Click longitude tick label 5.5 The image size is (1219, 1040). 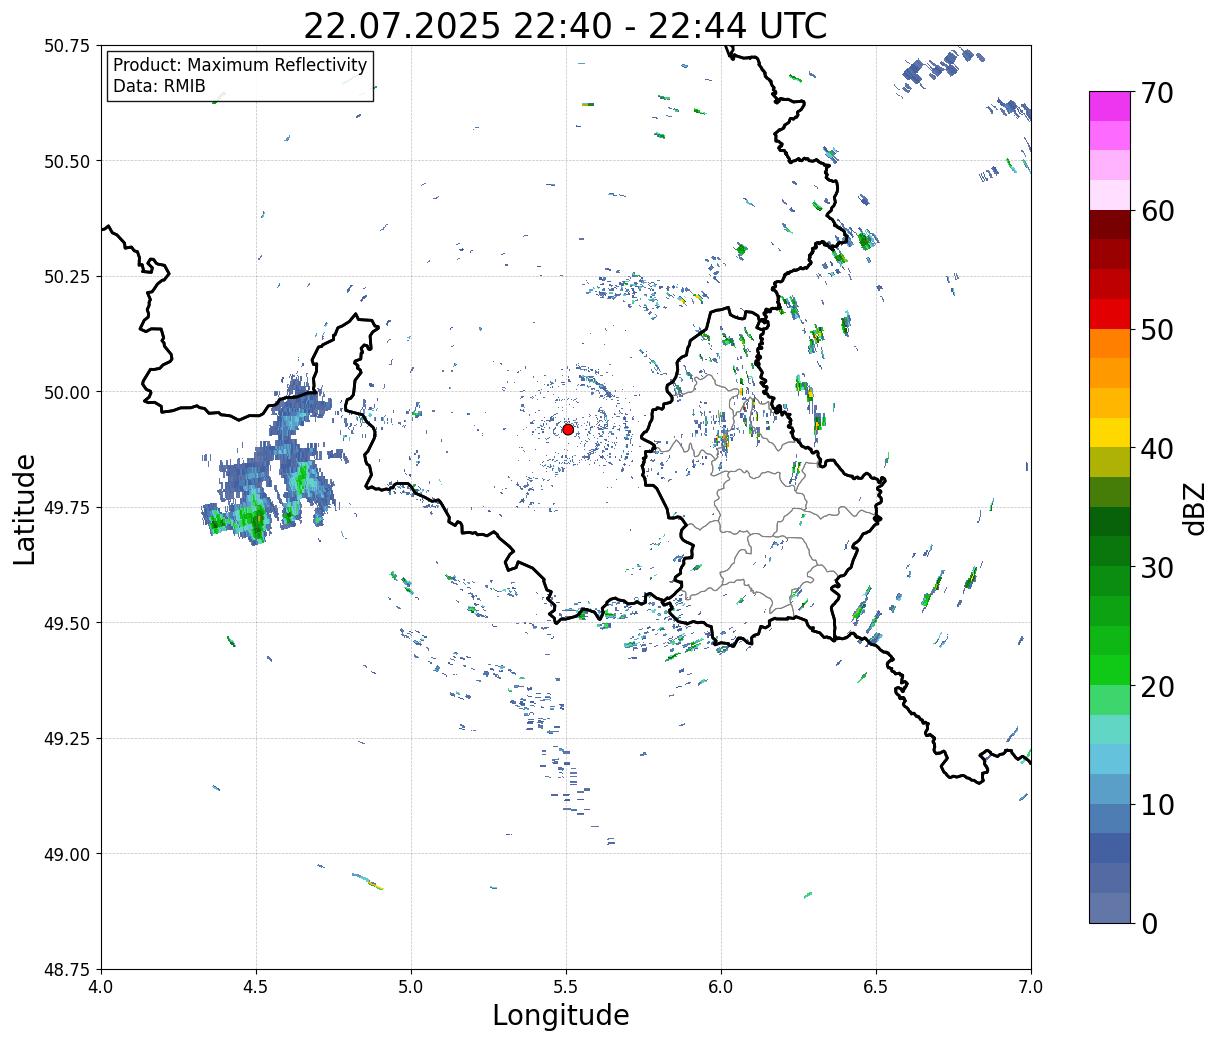566,987
